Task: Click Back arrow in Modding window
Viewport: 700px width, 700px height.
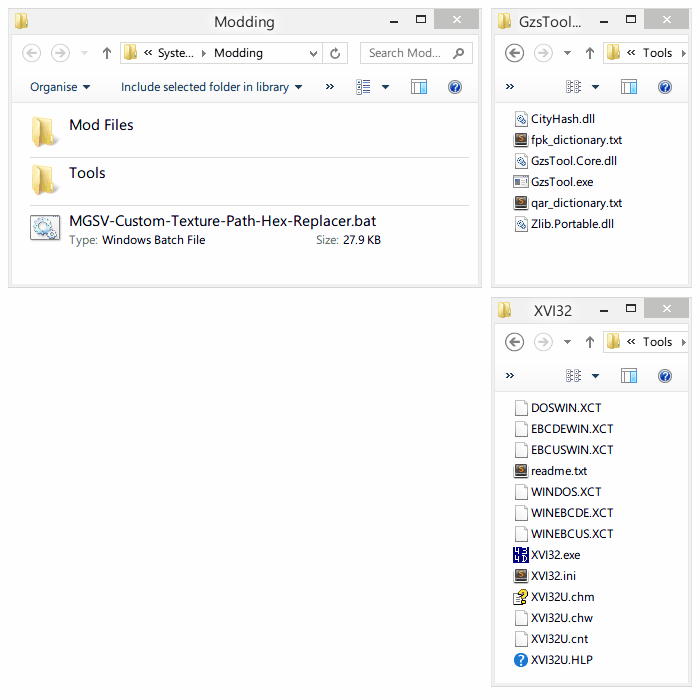Action: tap(32, 53)
